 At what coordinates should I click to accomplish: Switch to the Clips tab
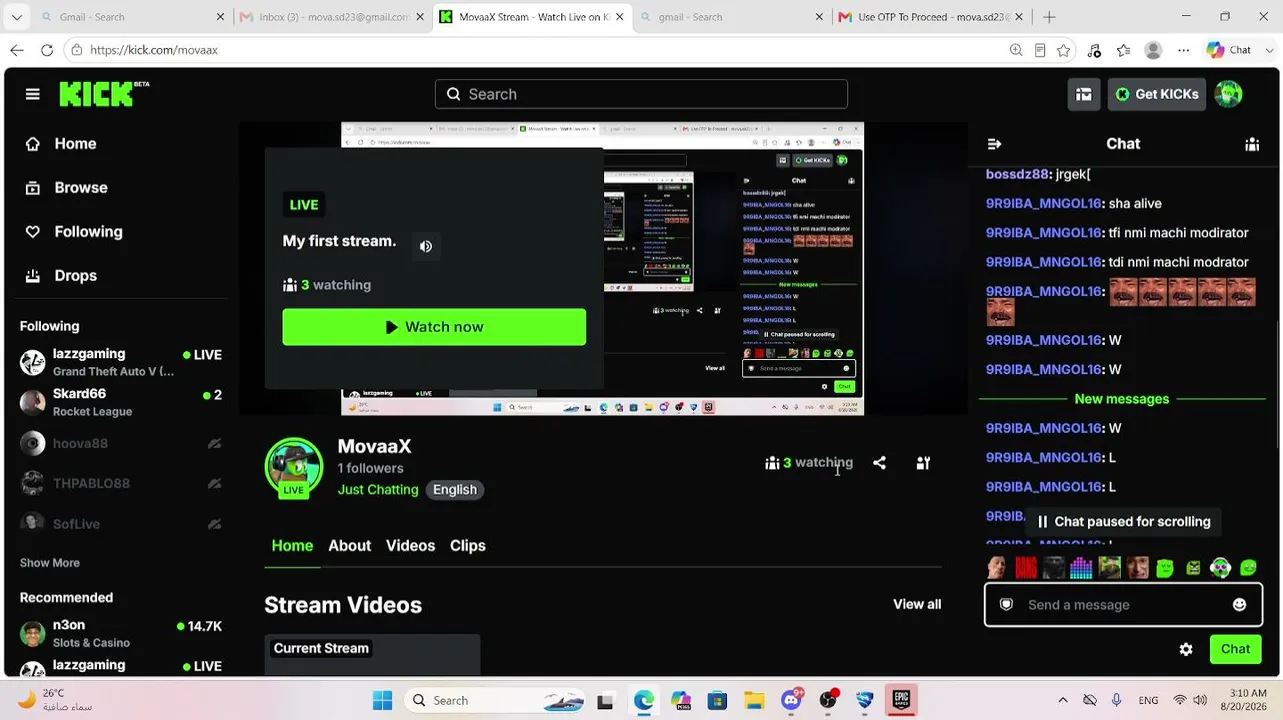(468, 546)
